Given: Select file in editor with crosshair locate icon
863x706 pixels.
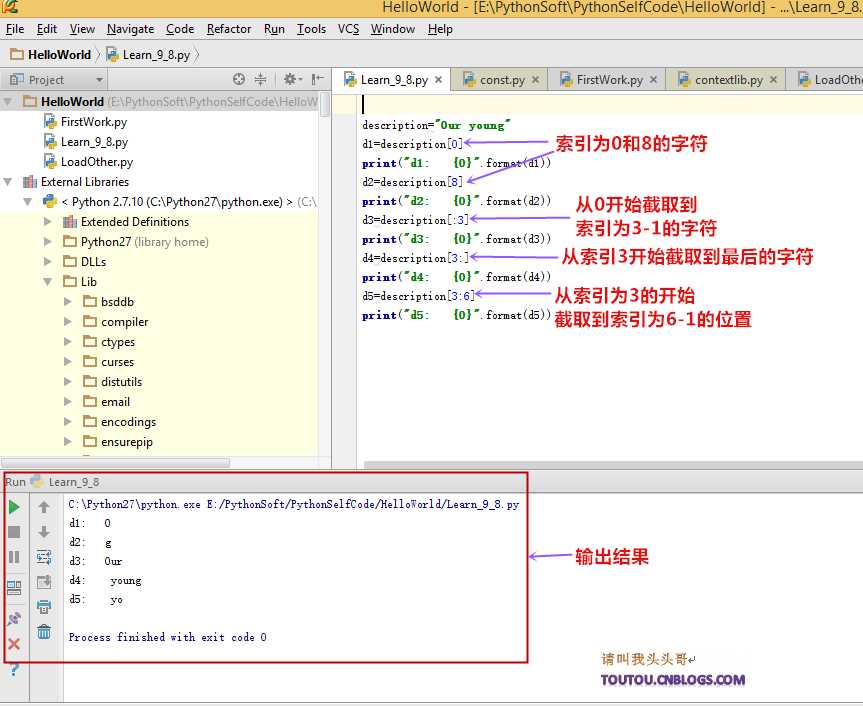Looking at the screenshot, I should (237, 79).
